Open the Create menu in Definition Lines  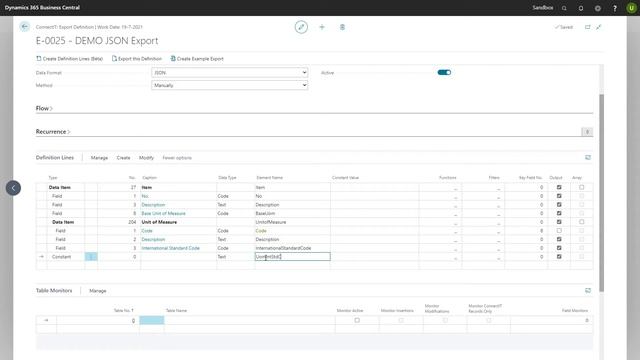pyautogui.click(x=123, y=158)
